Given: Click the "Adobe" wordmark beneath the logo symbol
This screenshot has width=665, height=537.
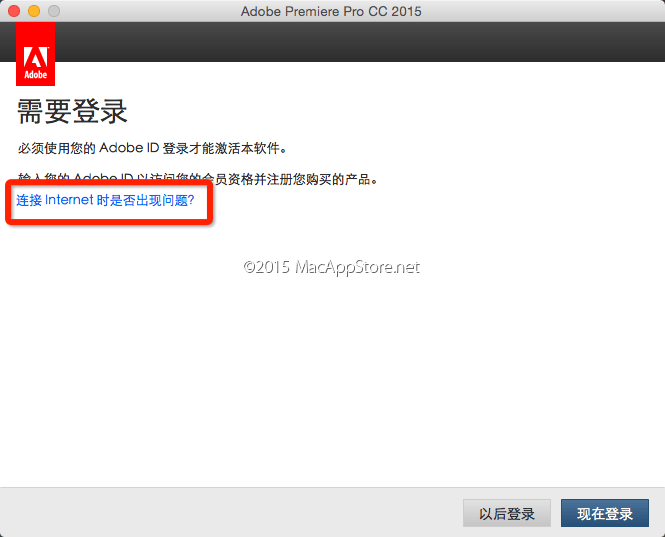Looking at the screenshot, I should (36, 75).
